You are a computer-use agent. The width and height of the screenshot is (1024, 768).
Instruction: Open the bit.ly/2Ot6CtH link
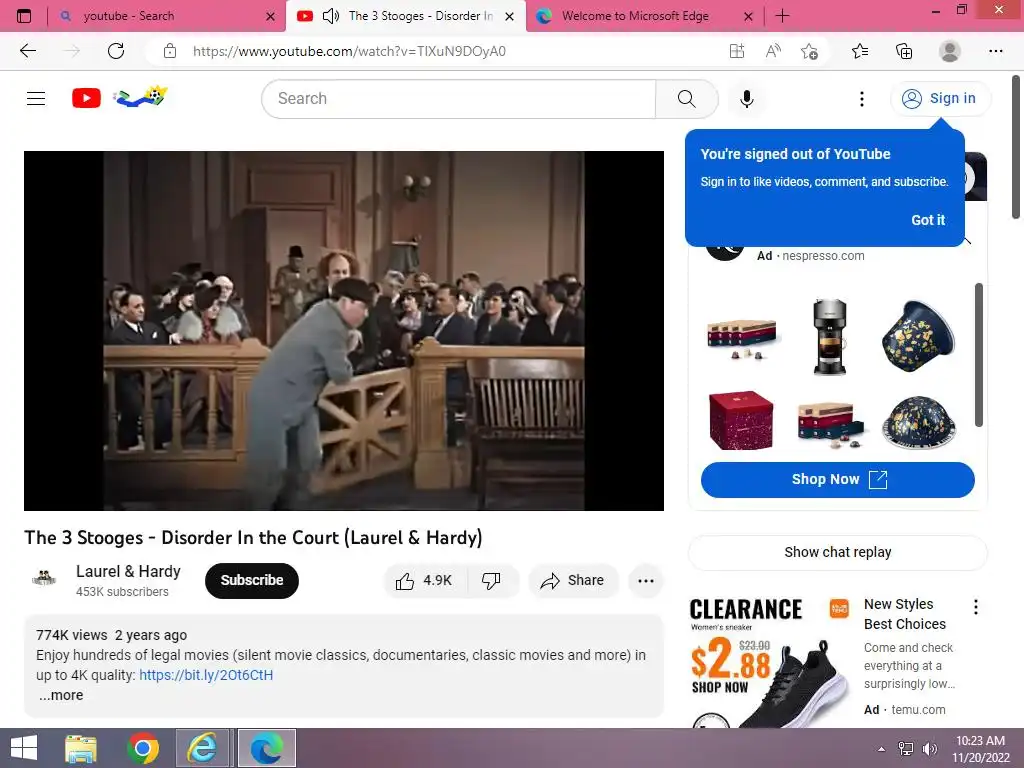(206, 675)
